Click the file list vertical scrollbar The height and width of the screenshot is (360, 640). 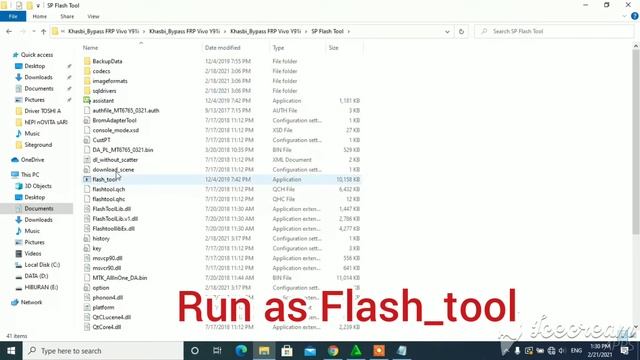point(636,141)
